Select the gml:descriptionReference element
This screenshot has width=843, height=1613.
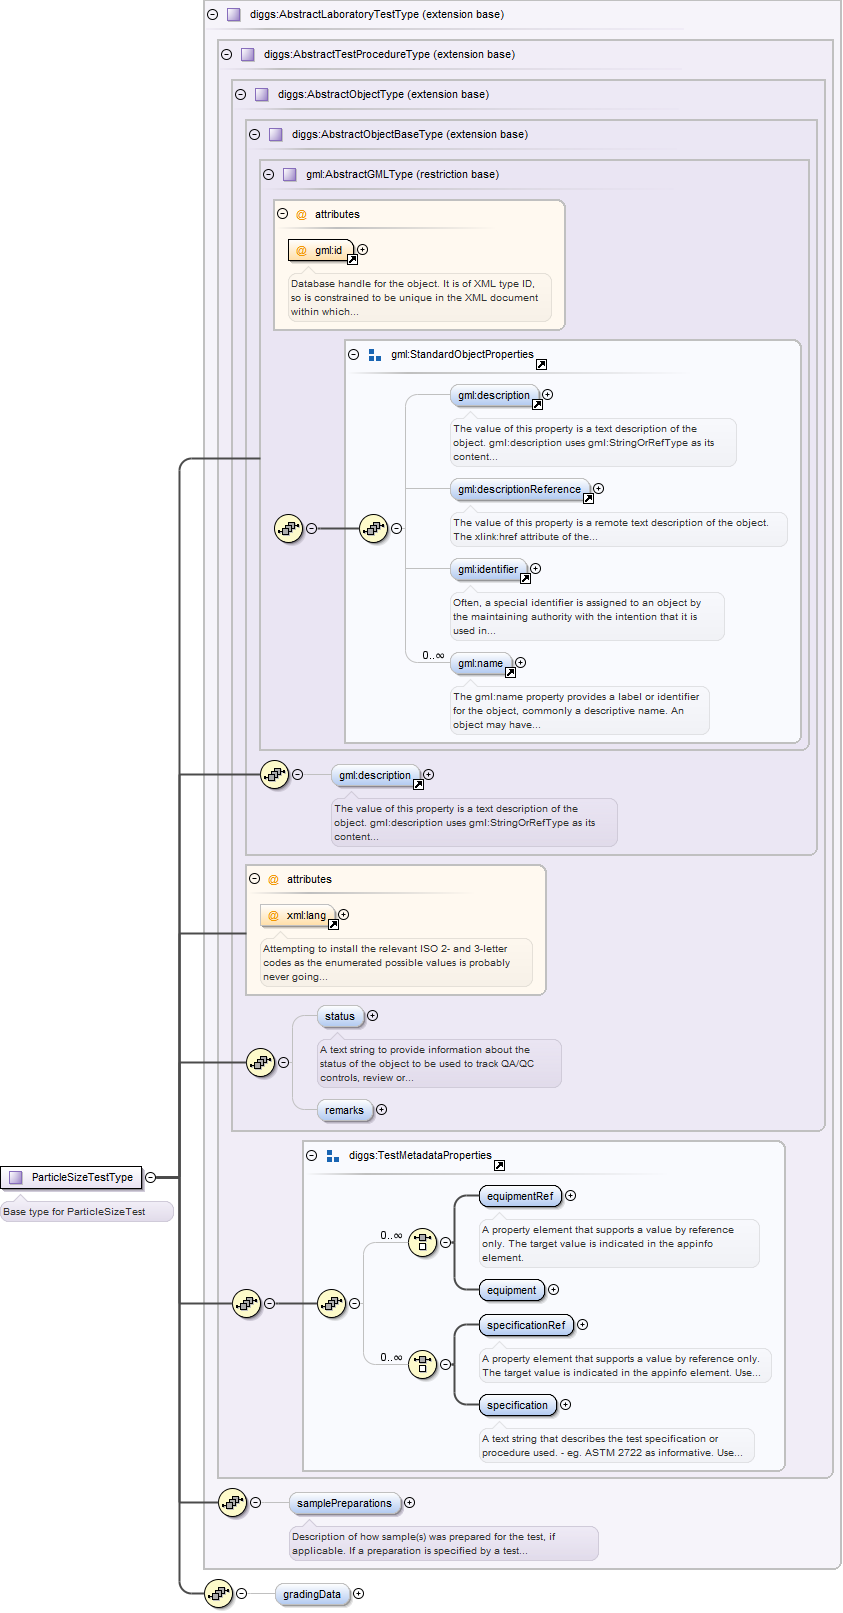click(x=519, y=490)
